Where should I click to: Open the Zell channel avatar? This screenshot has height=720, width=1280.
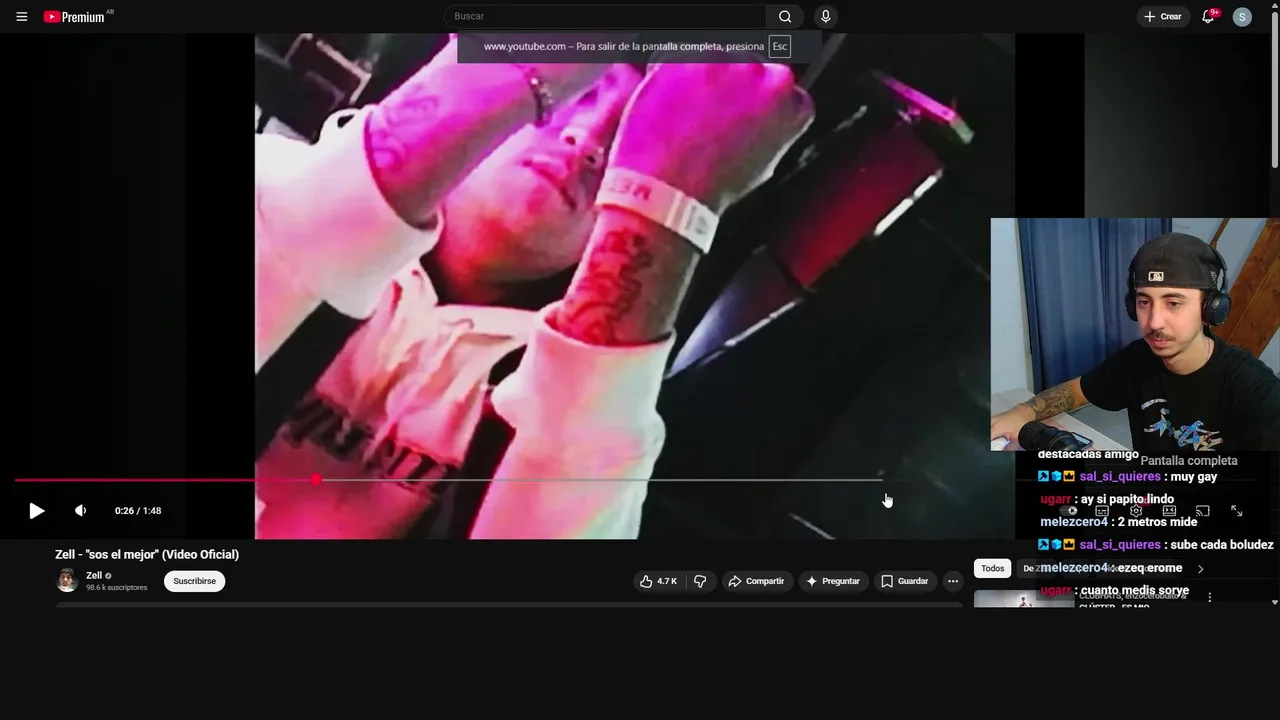coord(67,581)
